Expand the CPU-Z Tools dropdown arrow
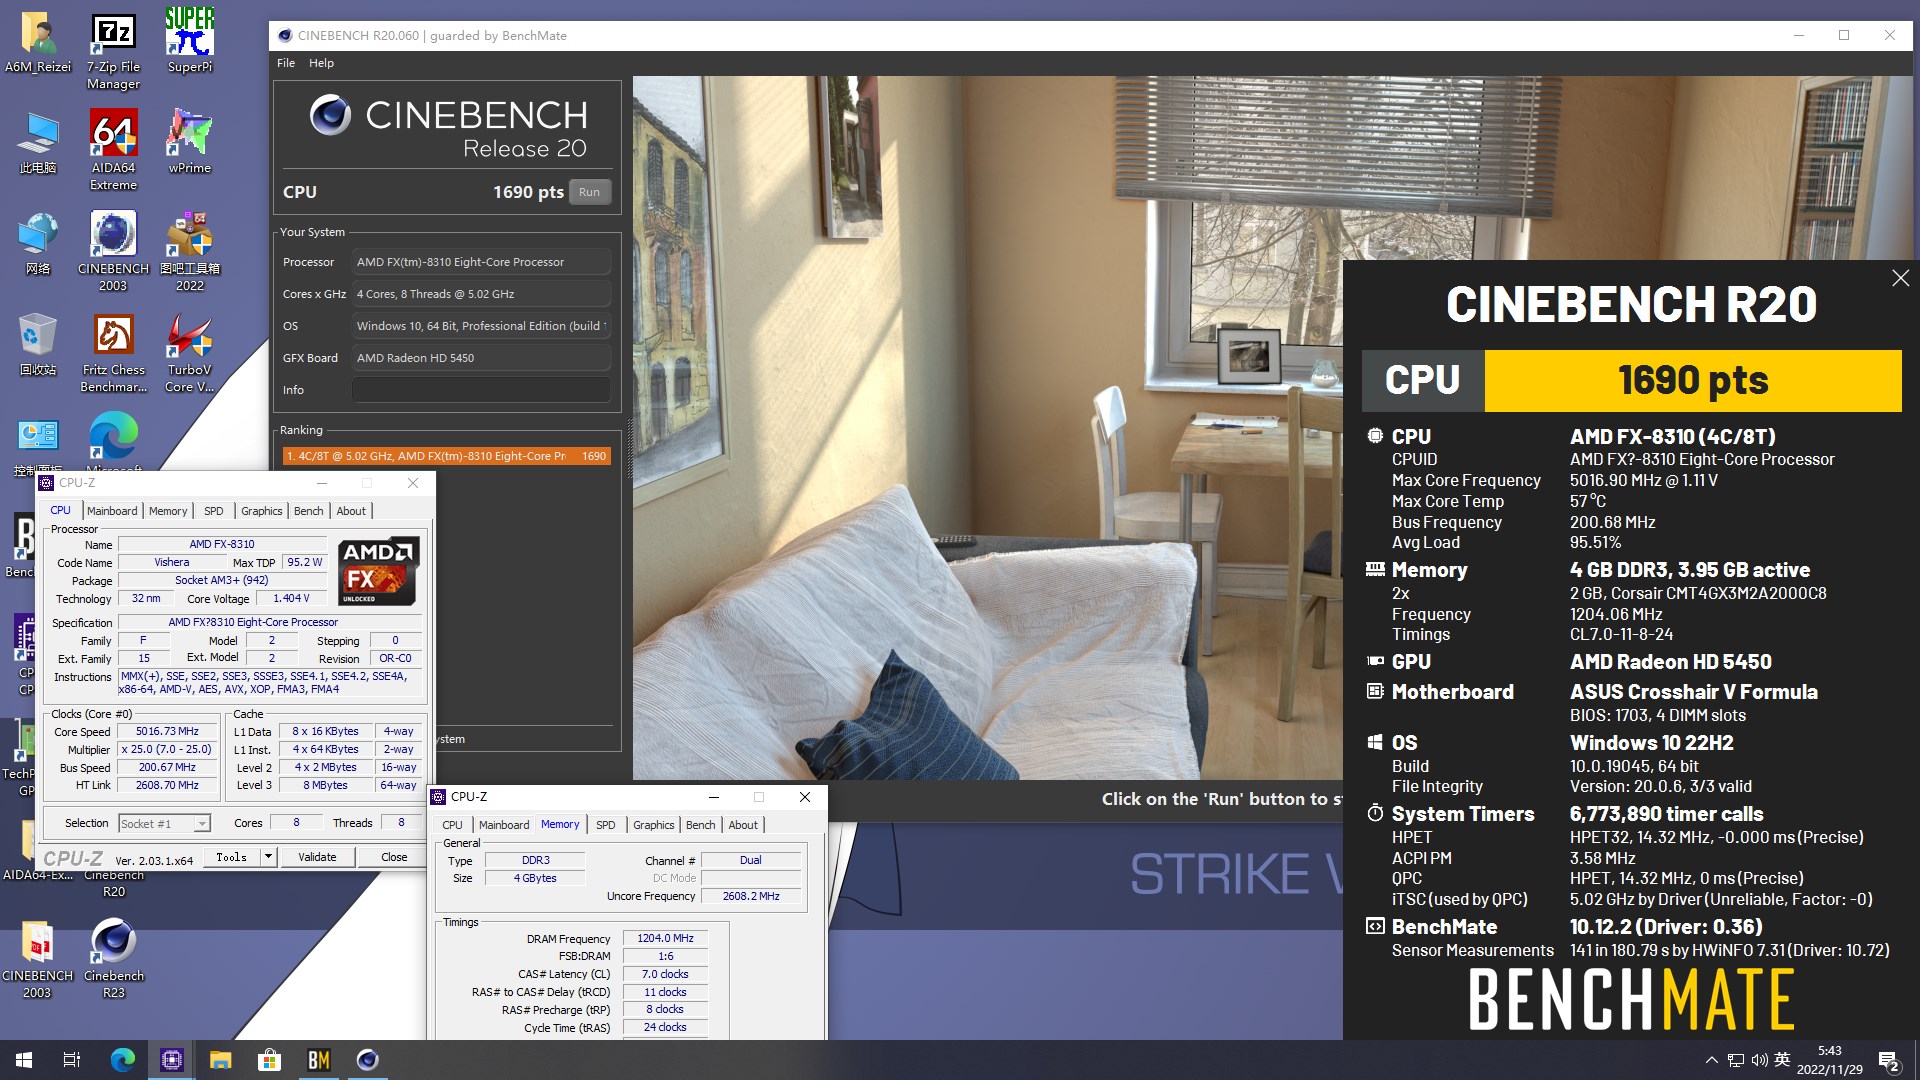 268,857
